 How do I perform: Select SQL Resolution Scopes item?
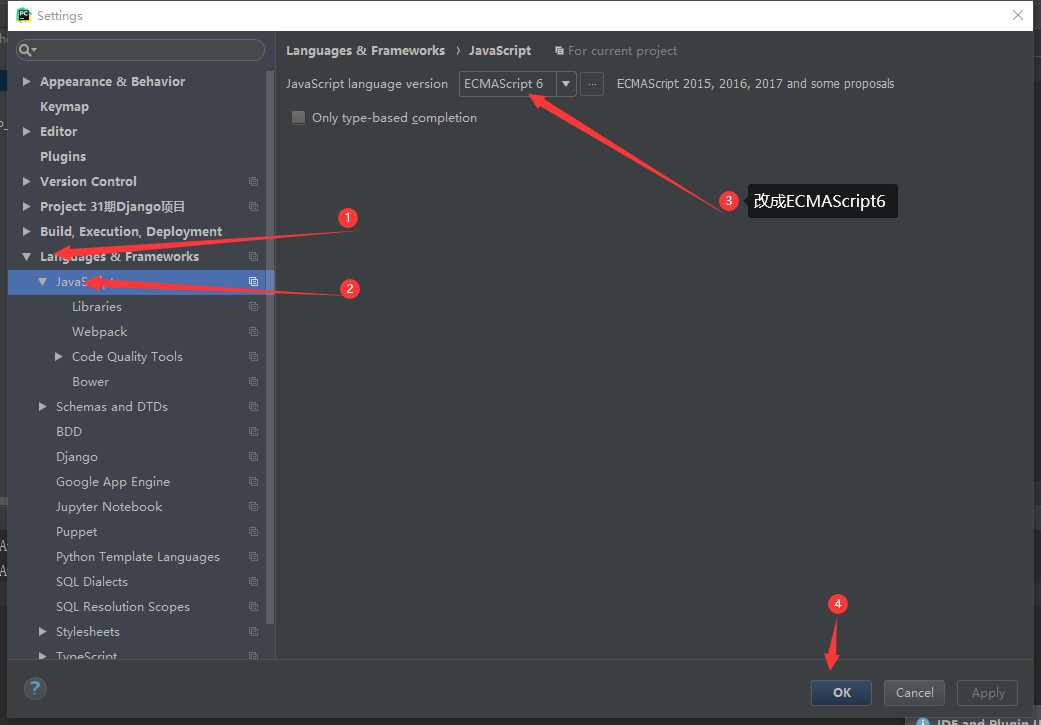(123, 607)
